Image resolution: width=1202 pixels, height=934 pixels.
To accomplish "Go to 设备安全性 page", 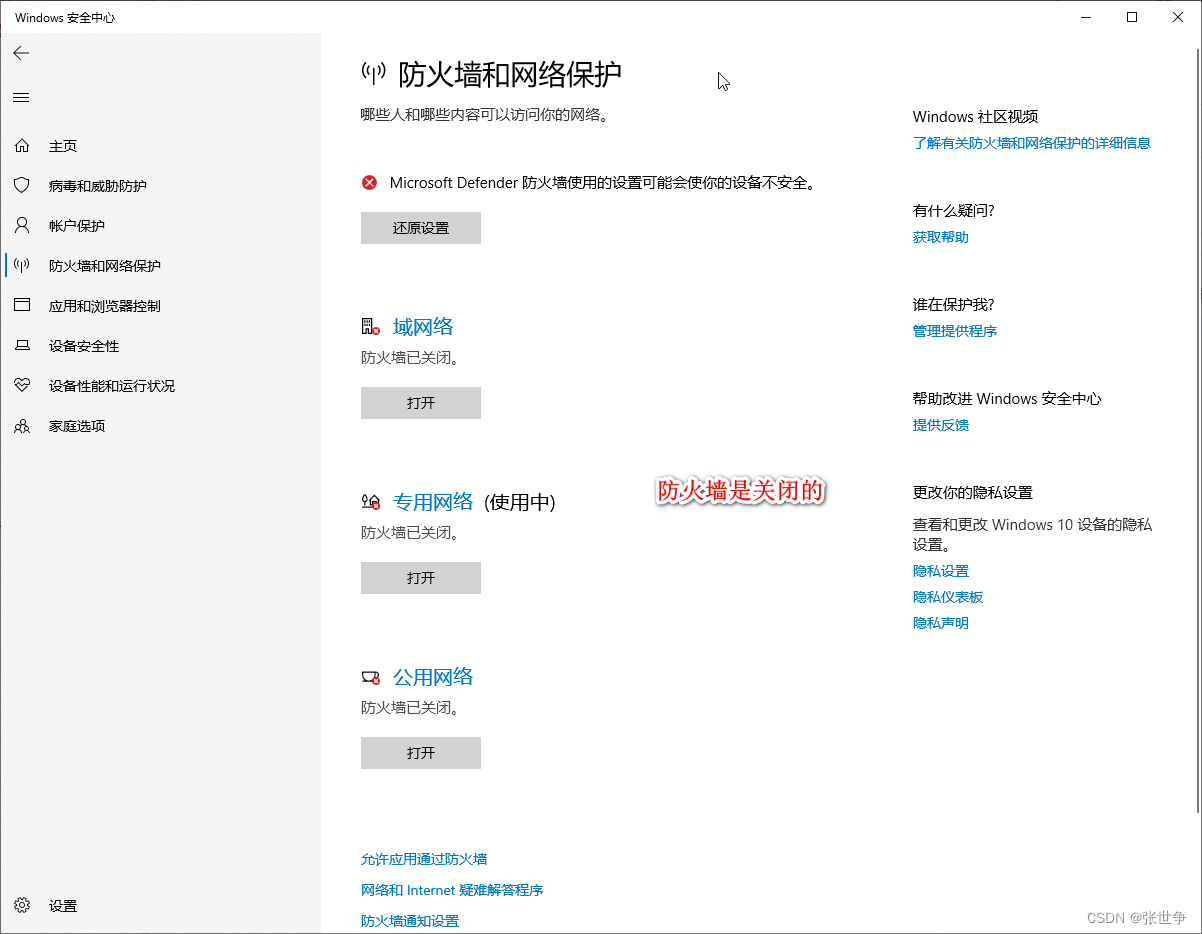I will tap(84, 346).
